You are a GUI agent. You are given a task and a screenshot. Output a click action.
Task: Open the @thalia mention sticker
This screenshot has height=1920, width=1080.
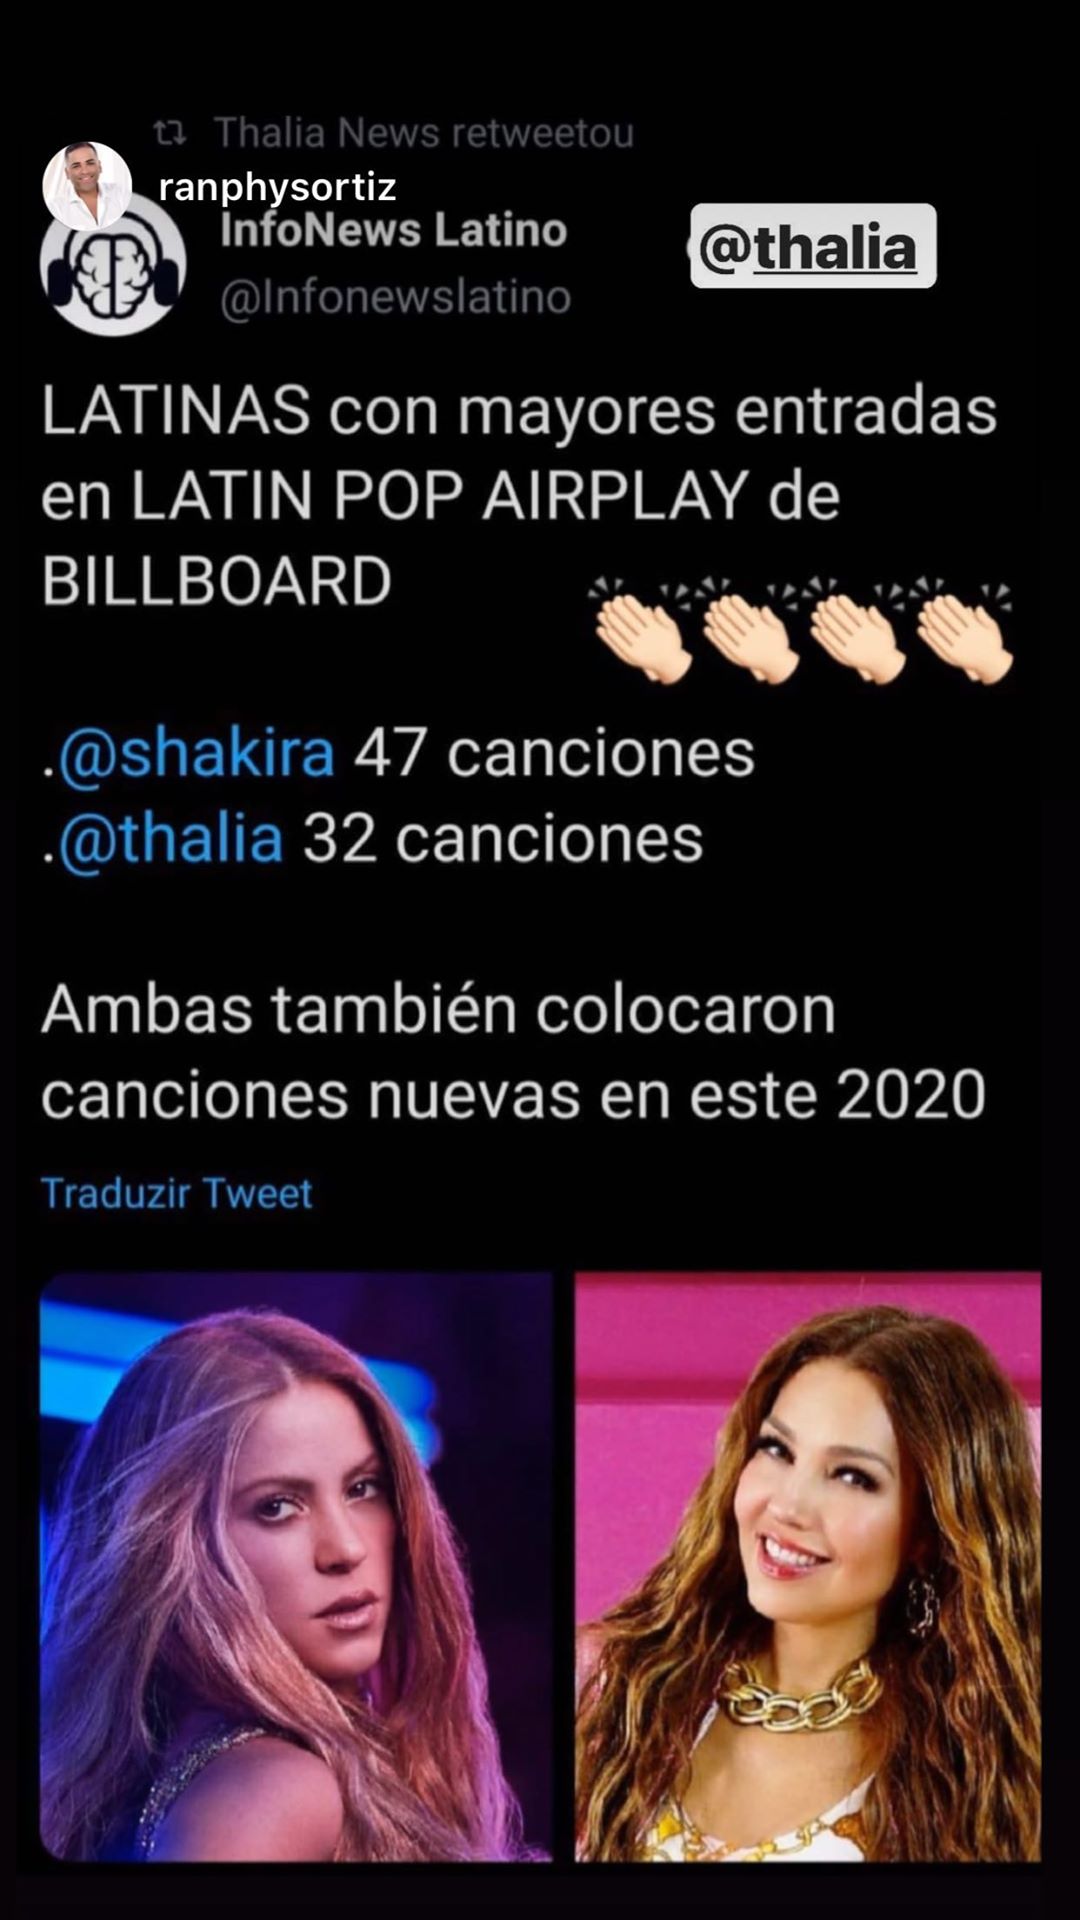[813, 247]
